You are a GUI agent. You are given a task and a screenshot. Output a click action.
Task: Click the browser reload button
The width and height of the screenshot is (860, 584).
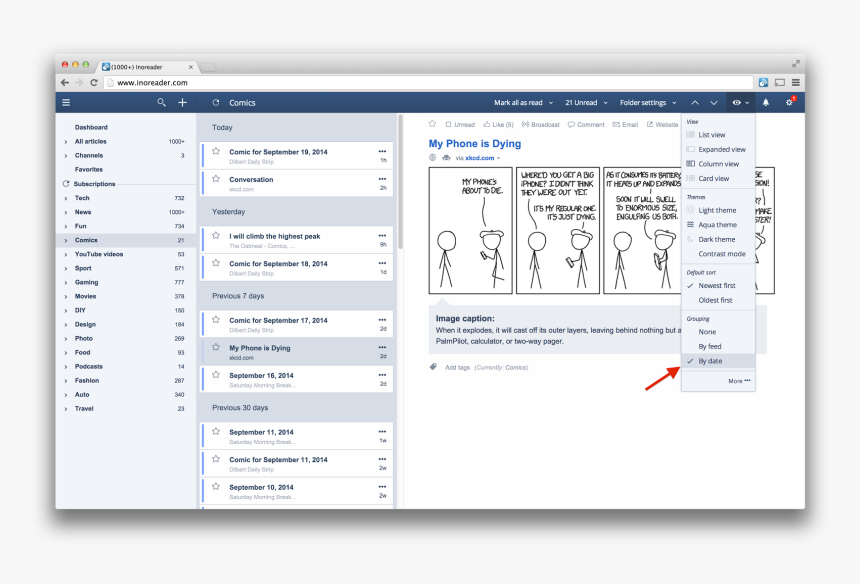(94, 83)
